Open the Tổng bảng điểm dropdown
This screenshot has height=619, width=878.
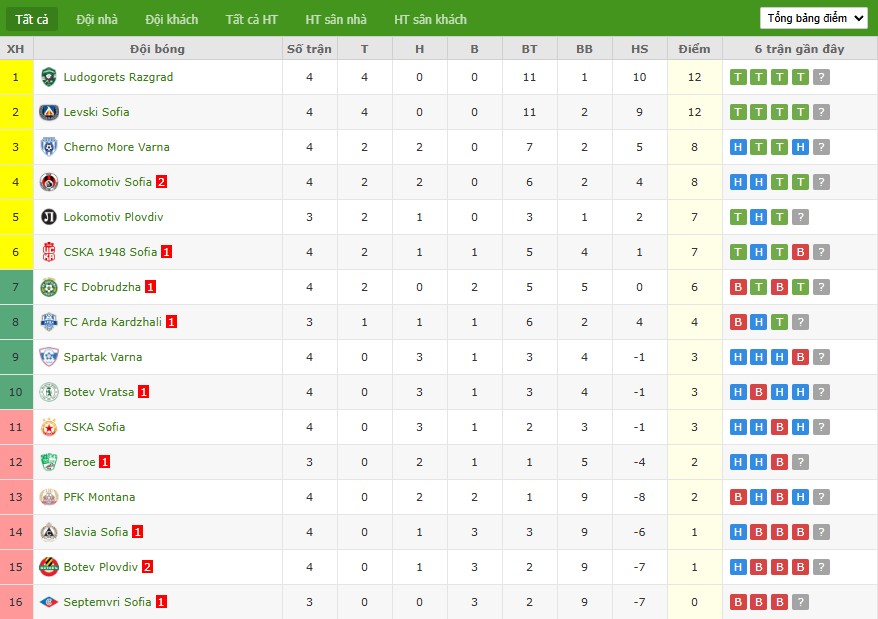pyautogui.click(x=814, y=18)
